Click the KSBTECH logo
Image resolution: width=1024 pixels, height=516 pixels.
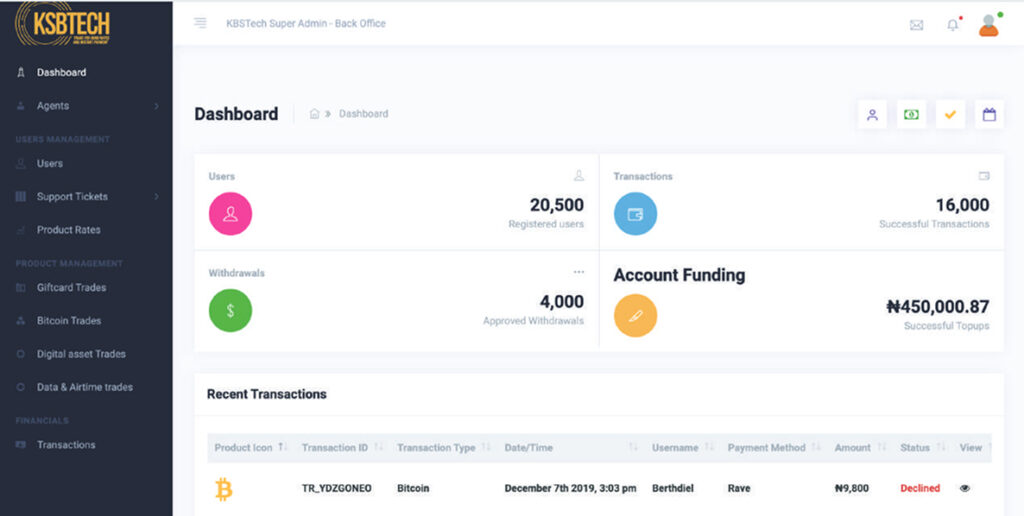click(62, 24)
